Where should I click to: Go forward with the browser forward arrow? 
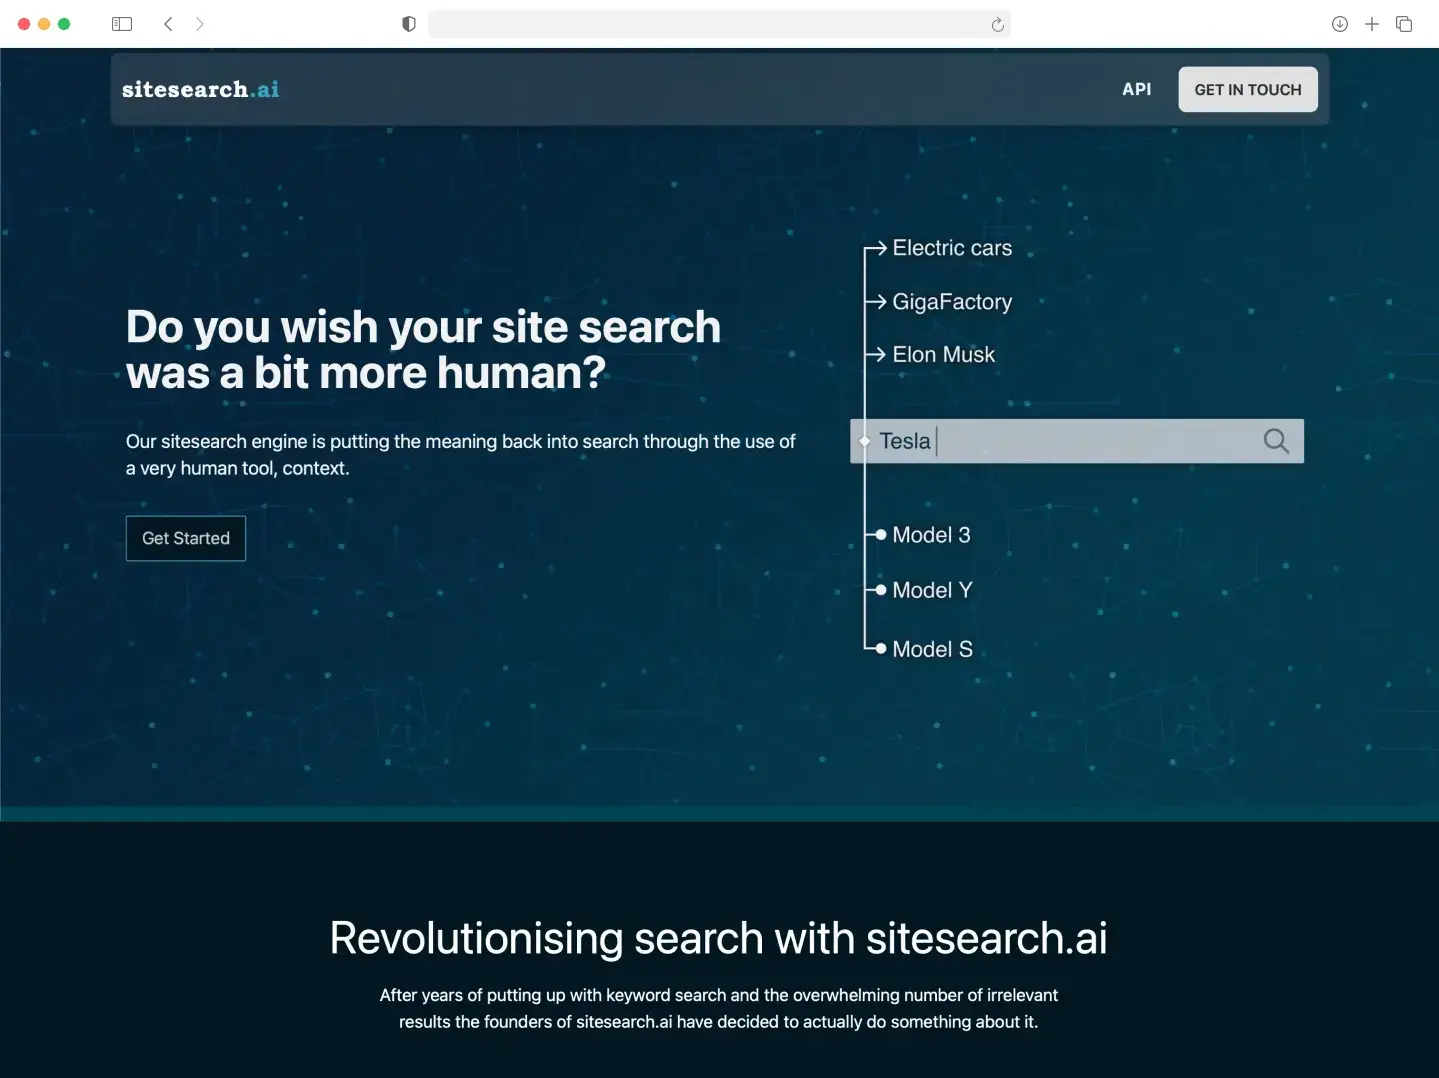200,24
